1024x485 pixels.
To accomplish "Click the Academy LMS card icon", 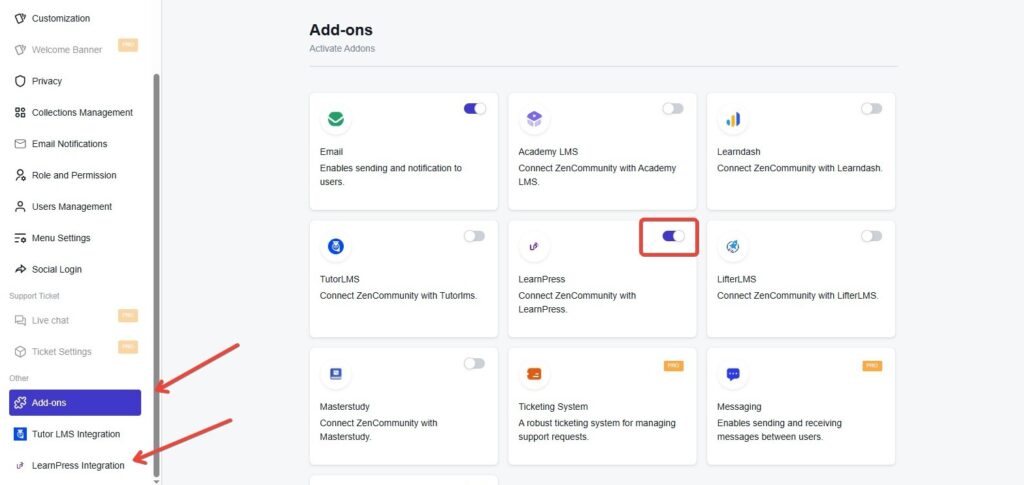I will [x=534, y=119].
